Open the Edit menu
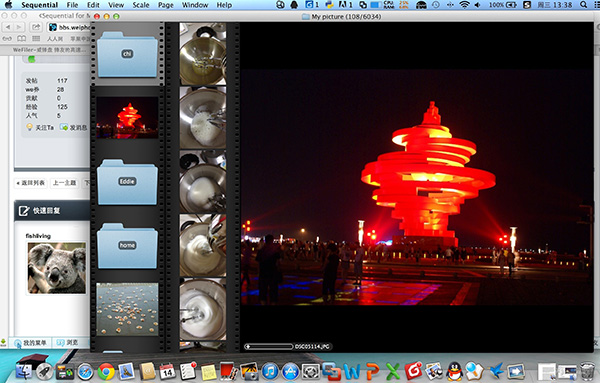This screenshot has height=383, width=600. click(x=93, y=5)
